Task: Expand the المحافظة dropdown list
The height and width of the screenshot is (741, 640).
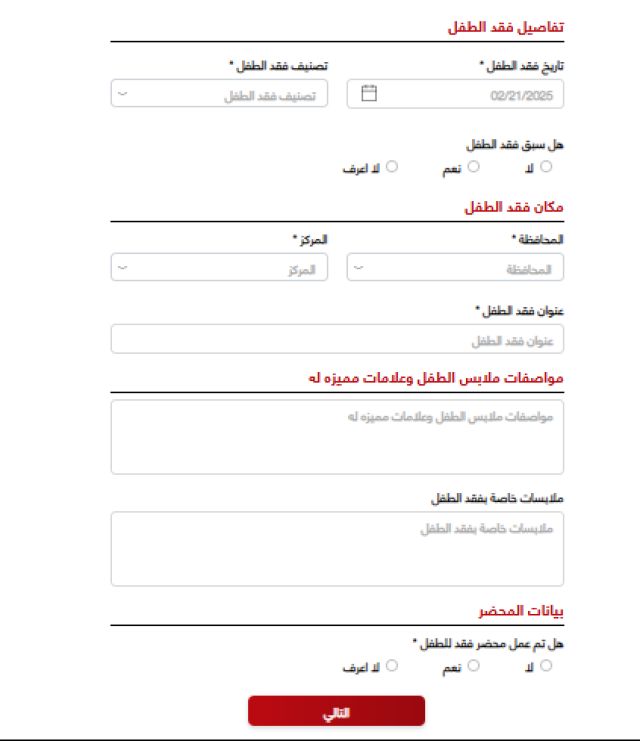Action: [x=455, y=267]
